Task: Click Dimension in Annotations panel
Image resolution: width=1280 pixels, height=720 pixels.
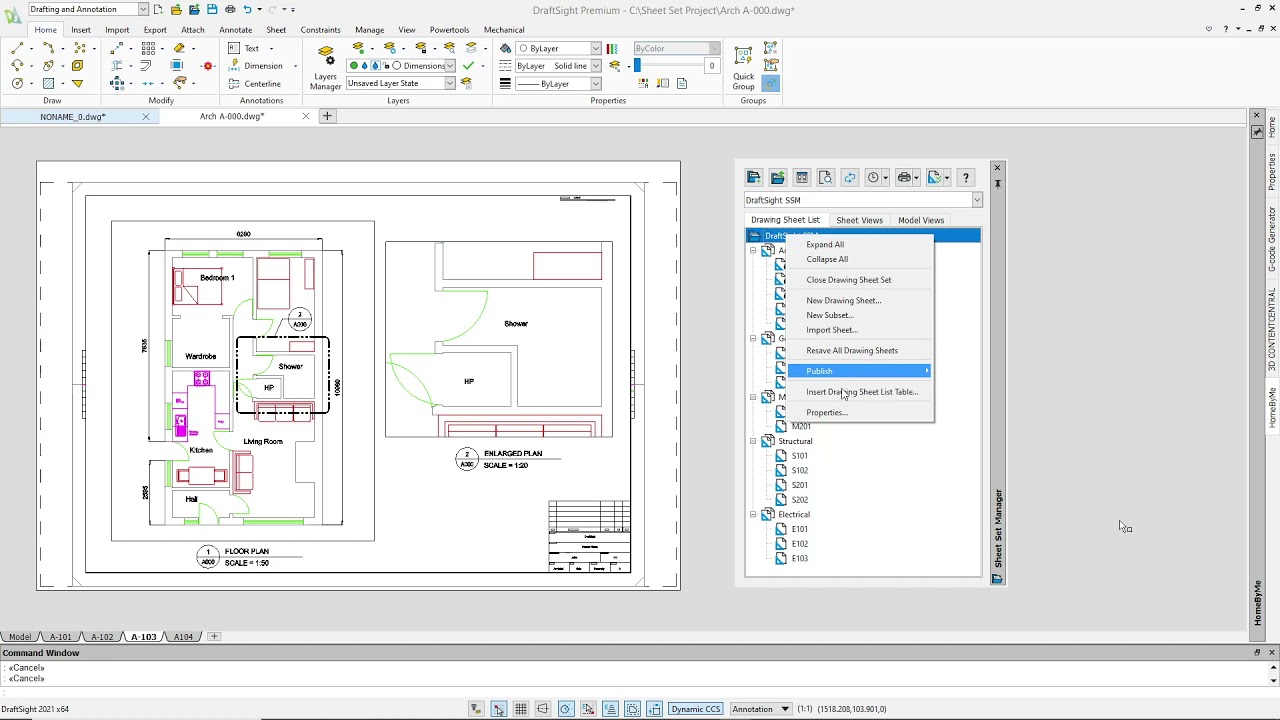Action: tap(263, 66)
